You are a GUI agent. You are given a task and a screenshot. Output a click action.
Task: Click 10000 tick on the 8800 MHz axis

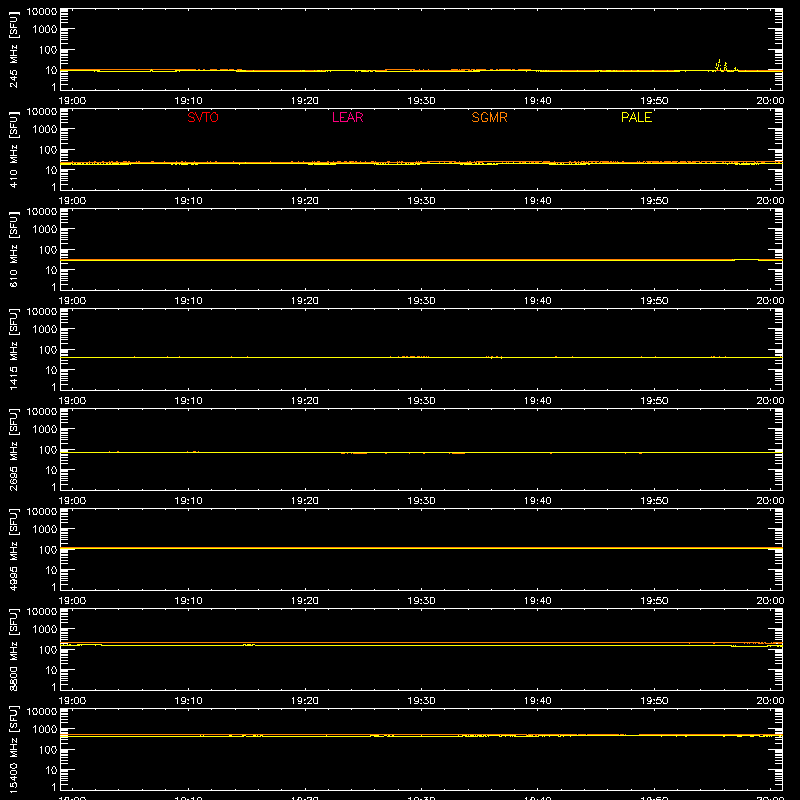click(x=42, y=611)
